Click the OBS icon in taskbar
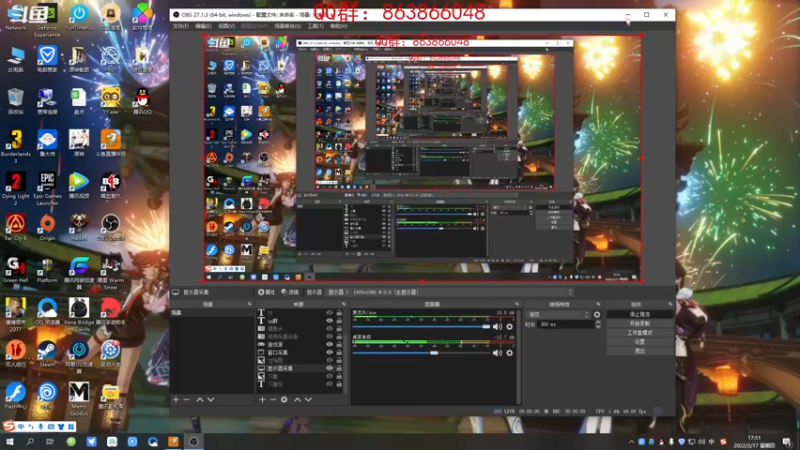Viewport: 800px width, 450px height. tap(193, 441)
